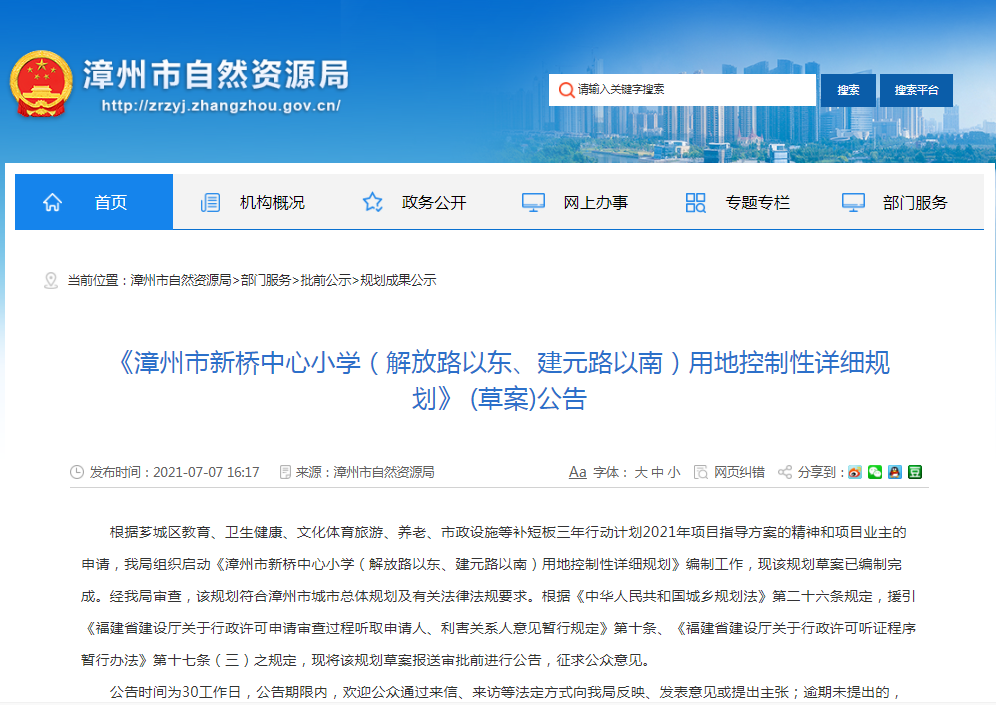Click the home icon in navigation bar
Image resolution: width=996 pixels, height=705 pixels.
[53, 202]
